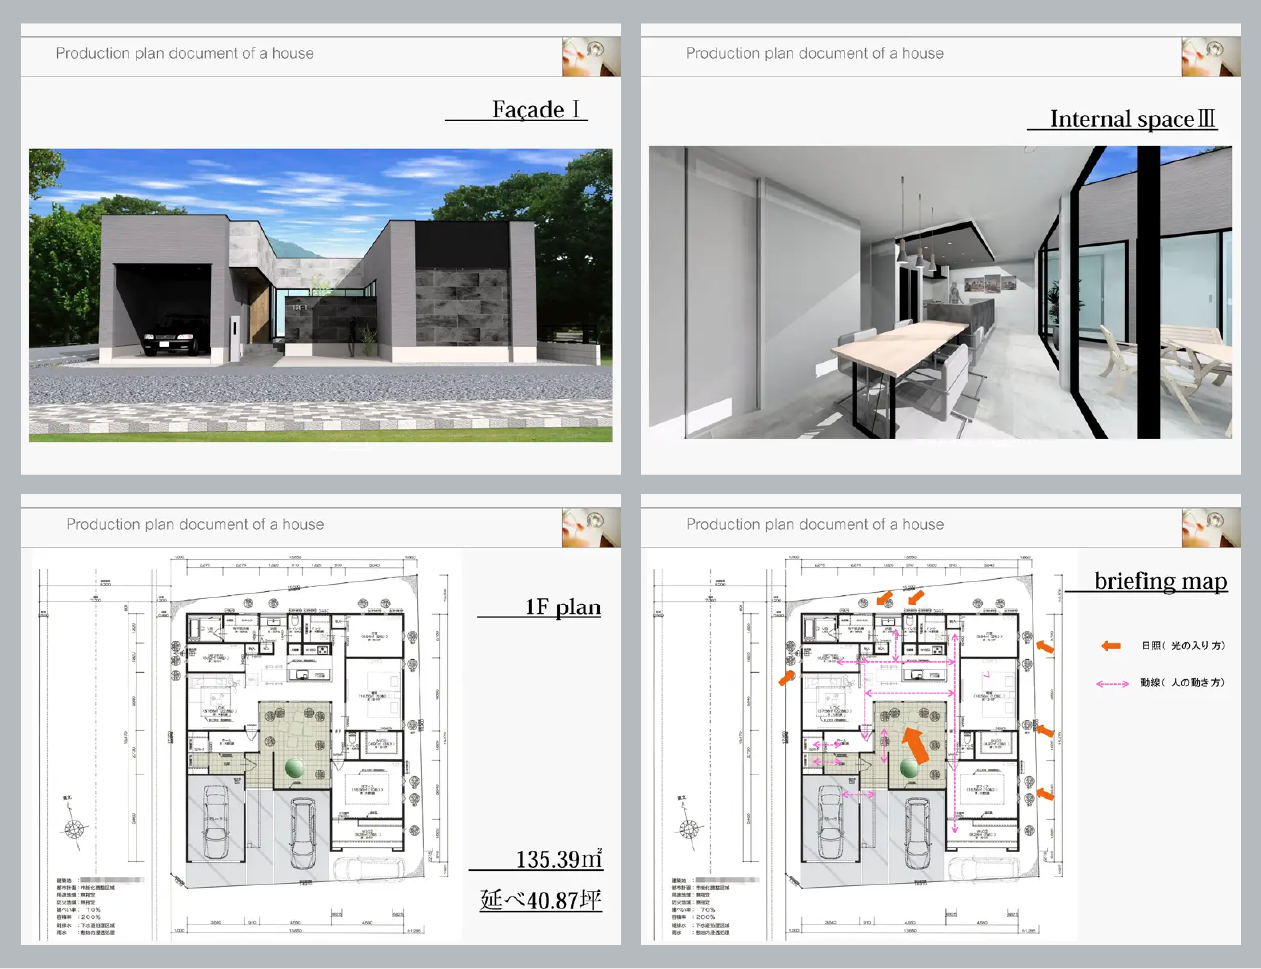Click the 延べ40.87坪 floor area text
The image size is (1261, 969).
(x=540, y=900)
